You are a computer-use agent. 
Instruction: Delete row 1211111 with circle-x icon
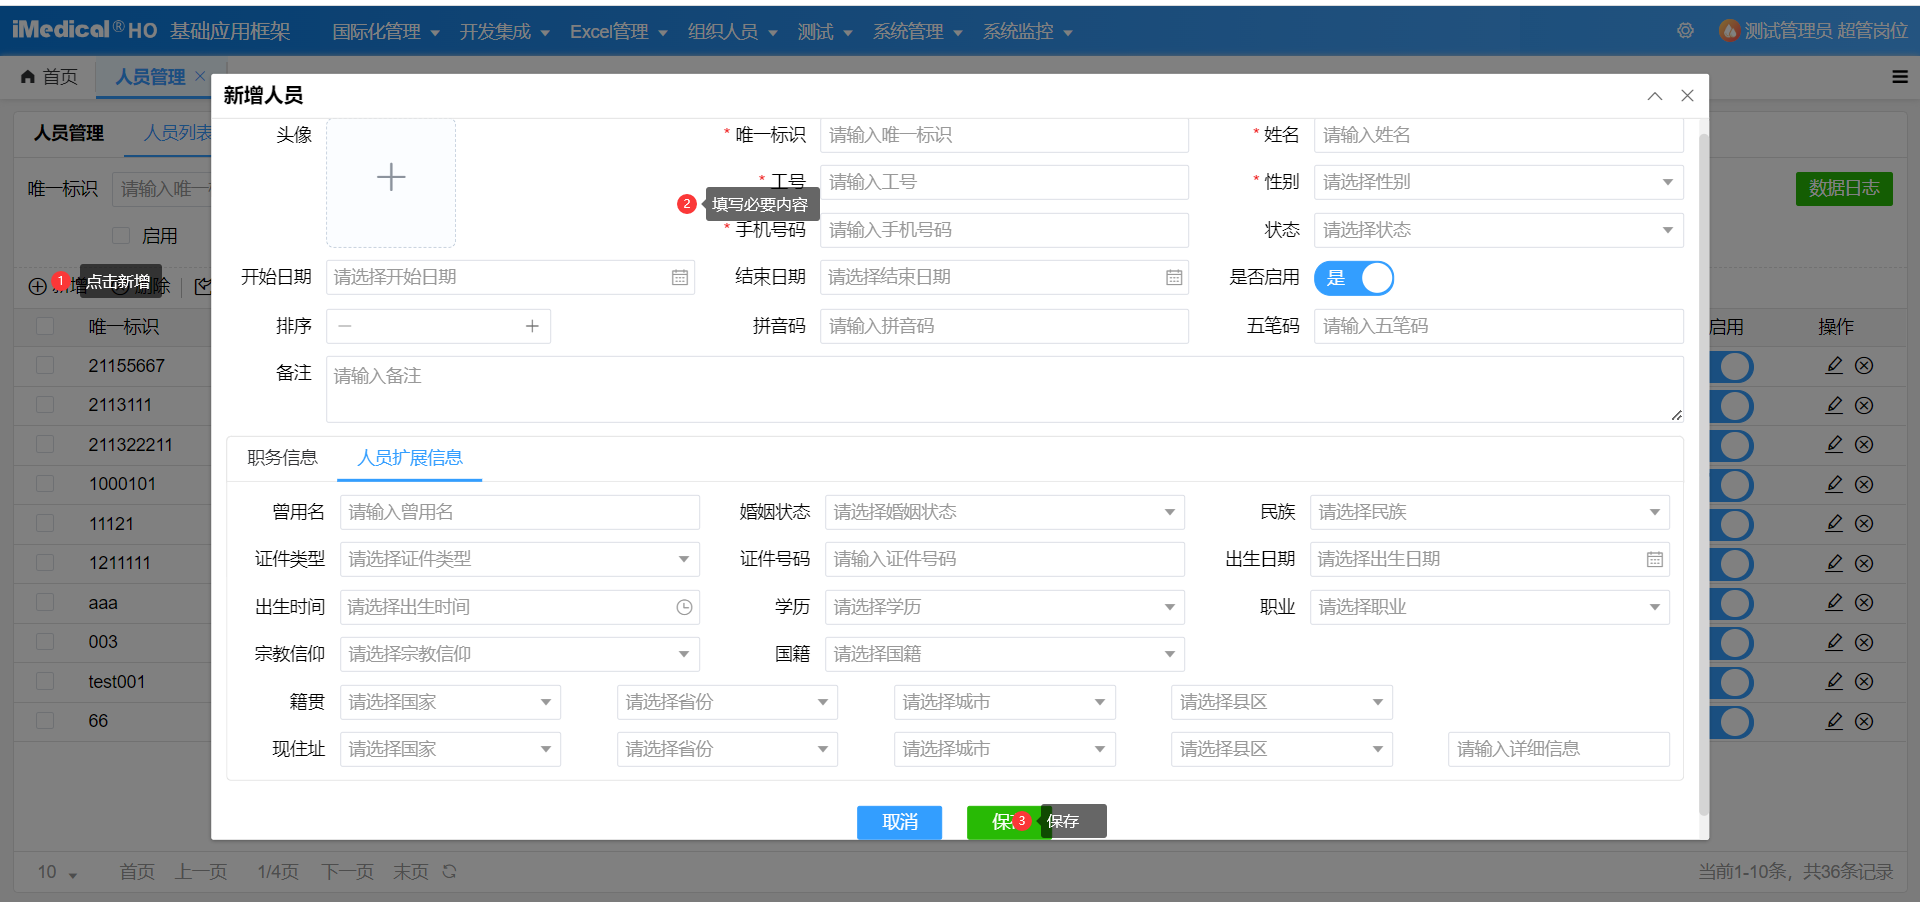click(x=1864, y=564)
